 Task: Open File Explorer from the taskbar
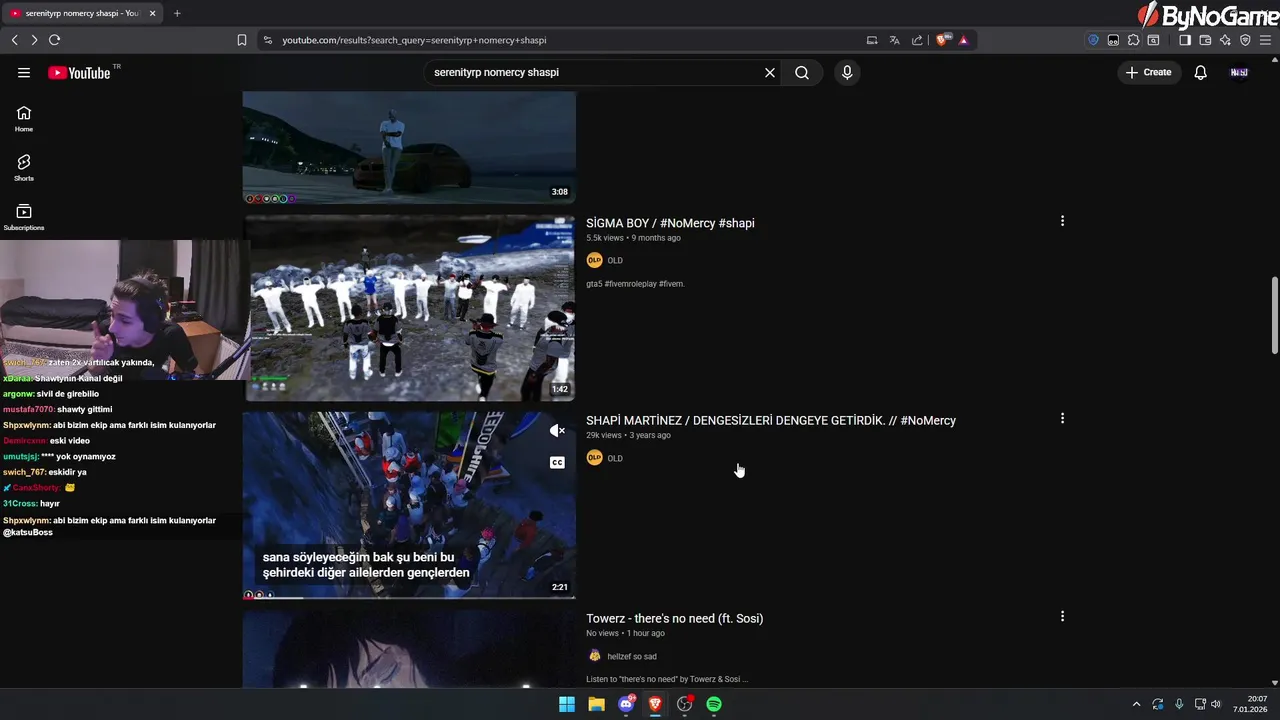[x=596, y=704]
